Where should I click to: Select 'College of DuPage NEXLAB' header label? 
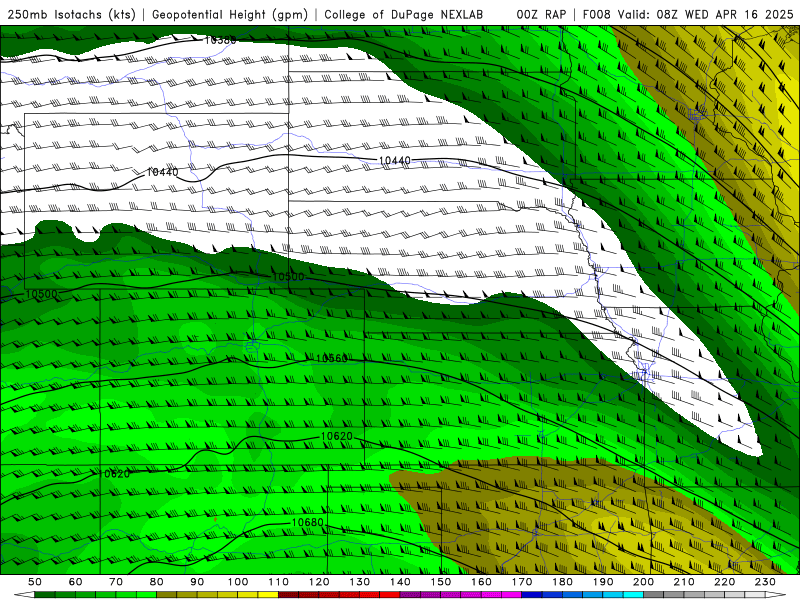tap(404, 14)
